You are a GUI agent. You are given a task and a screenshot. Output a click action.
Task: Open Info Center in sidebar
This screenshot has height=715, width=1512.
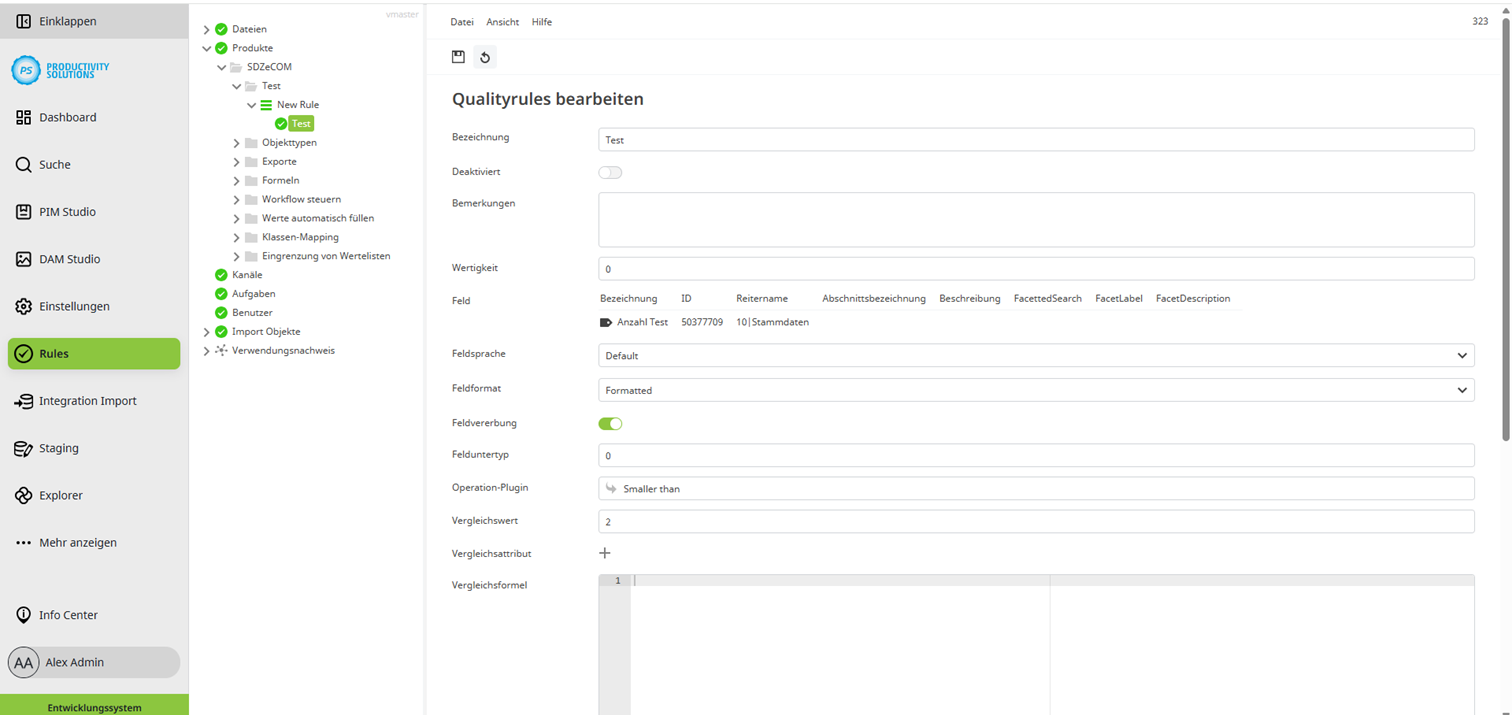tap(24, 615)
